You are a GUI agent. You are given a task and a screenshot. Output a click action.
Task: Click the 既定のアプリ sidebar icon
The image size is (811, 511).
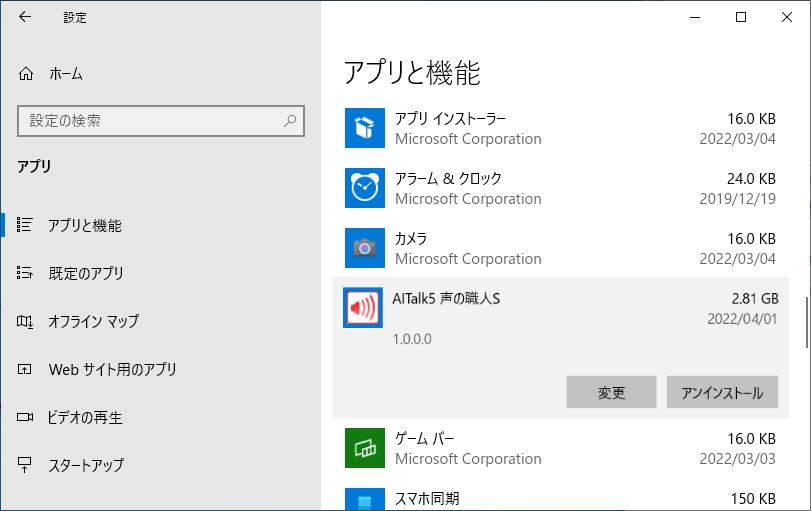click(24, 273)
